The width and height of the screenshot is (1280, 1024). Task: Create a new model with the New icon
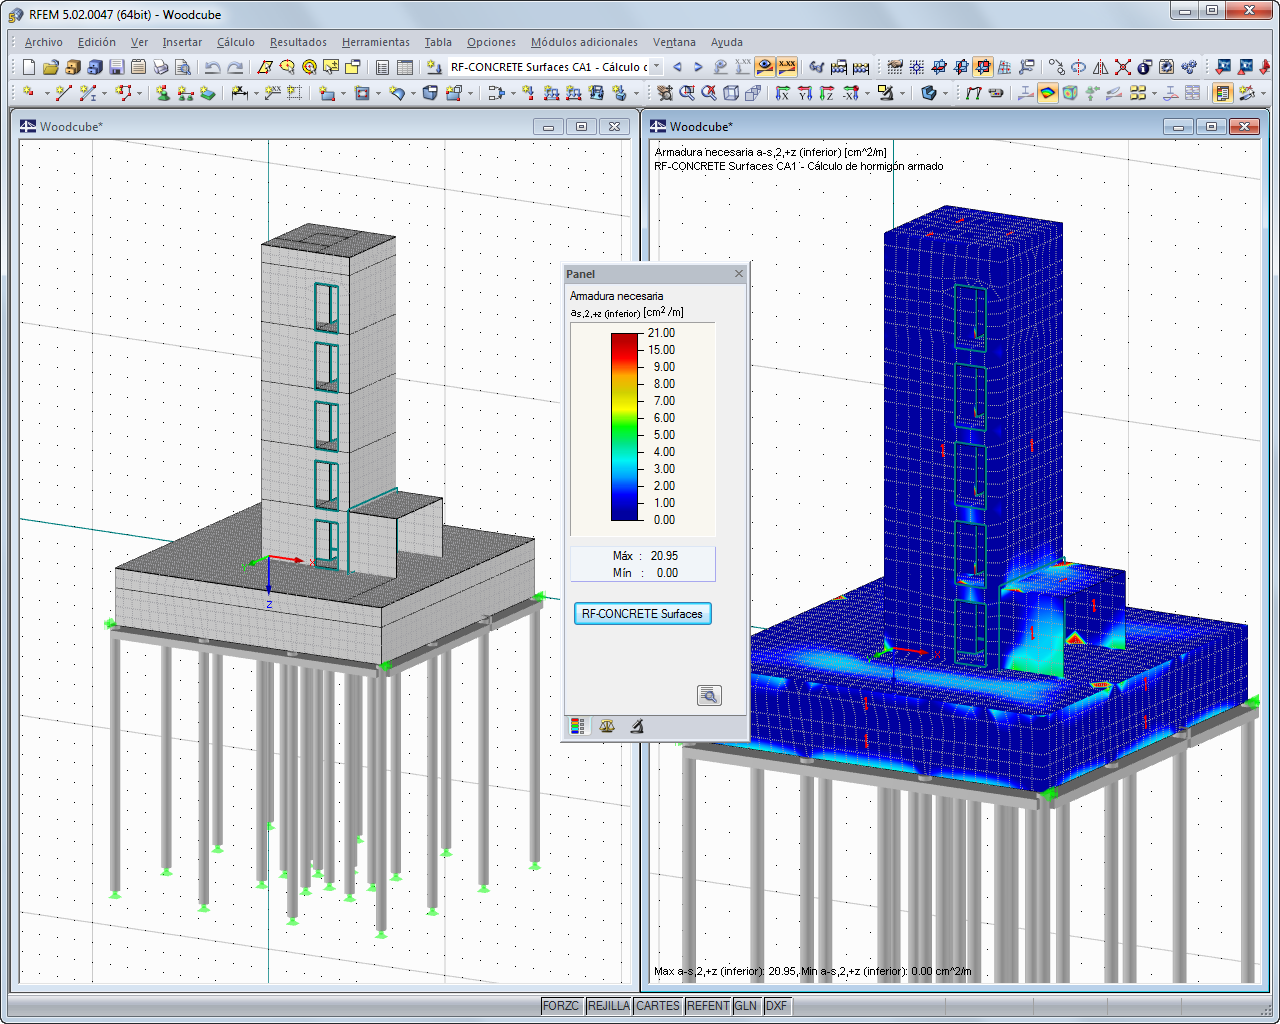coord(27,67)
